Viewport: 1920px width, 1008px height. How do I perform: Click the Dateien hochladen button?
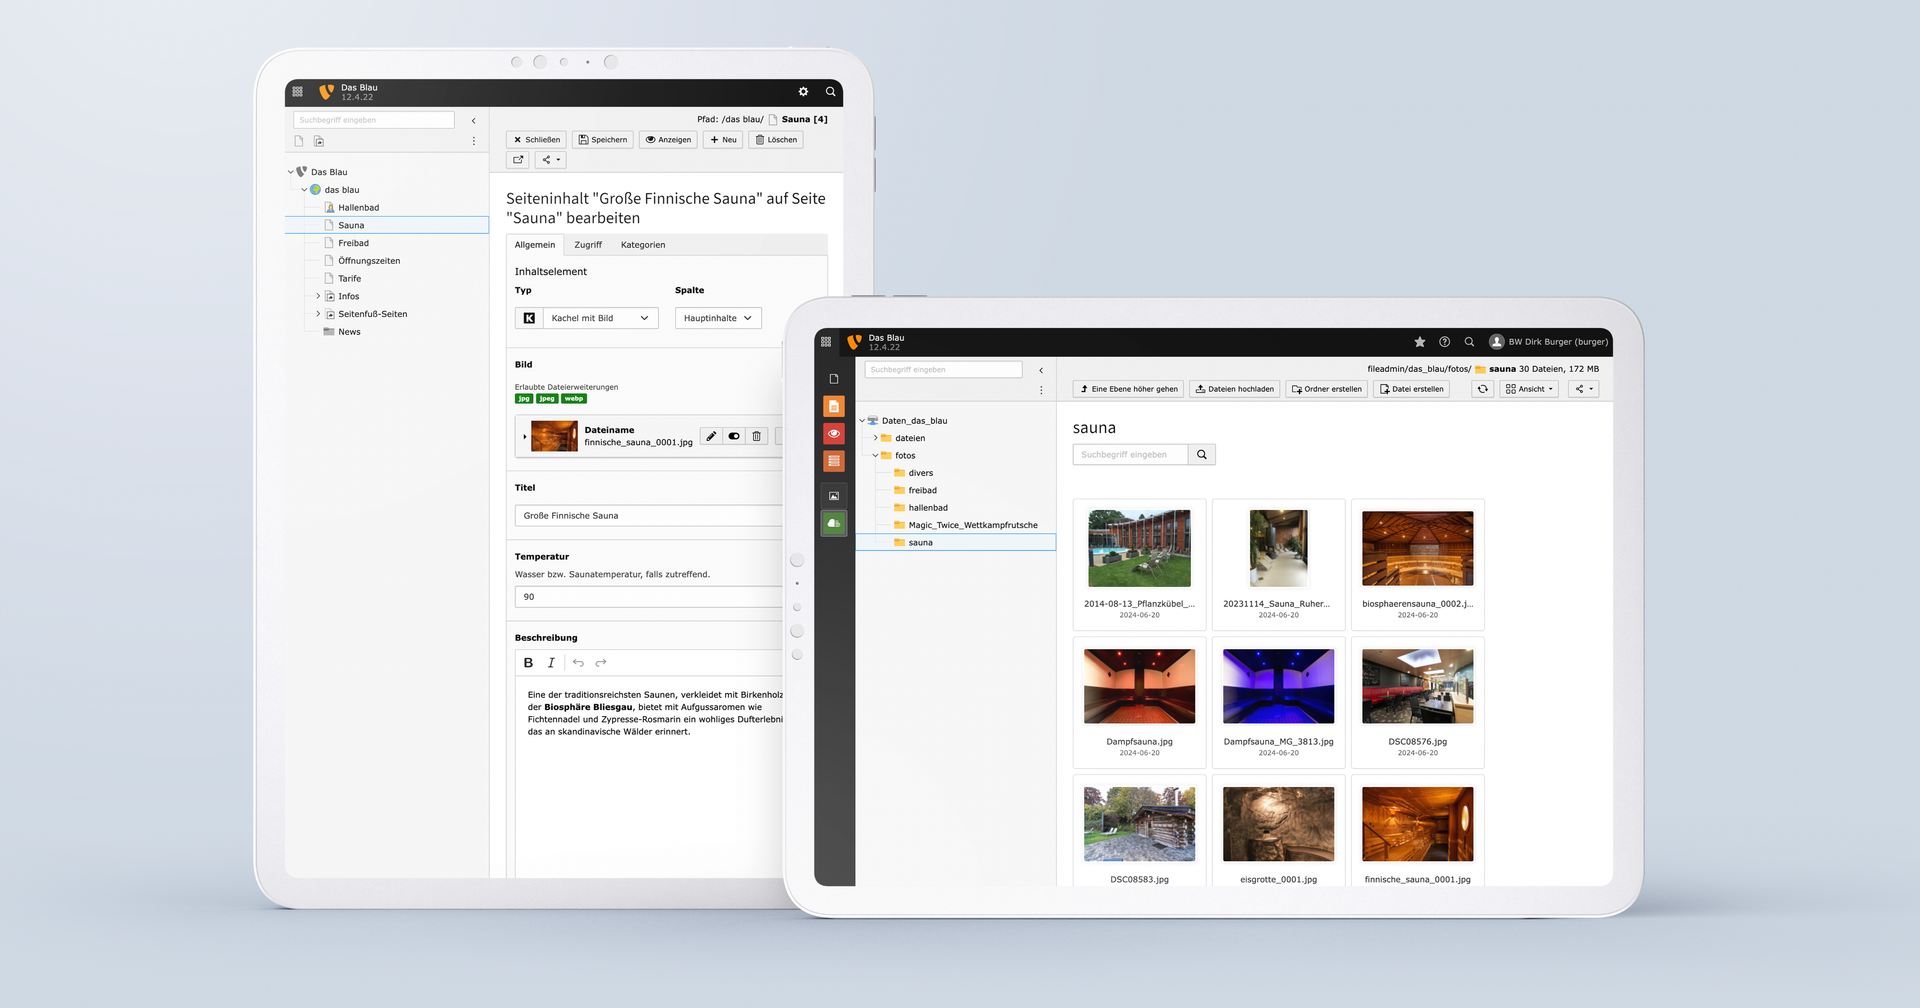(x=1235, y=389)
